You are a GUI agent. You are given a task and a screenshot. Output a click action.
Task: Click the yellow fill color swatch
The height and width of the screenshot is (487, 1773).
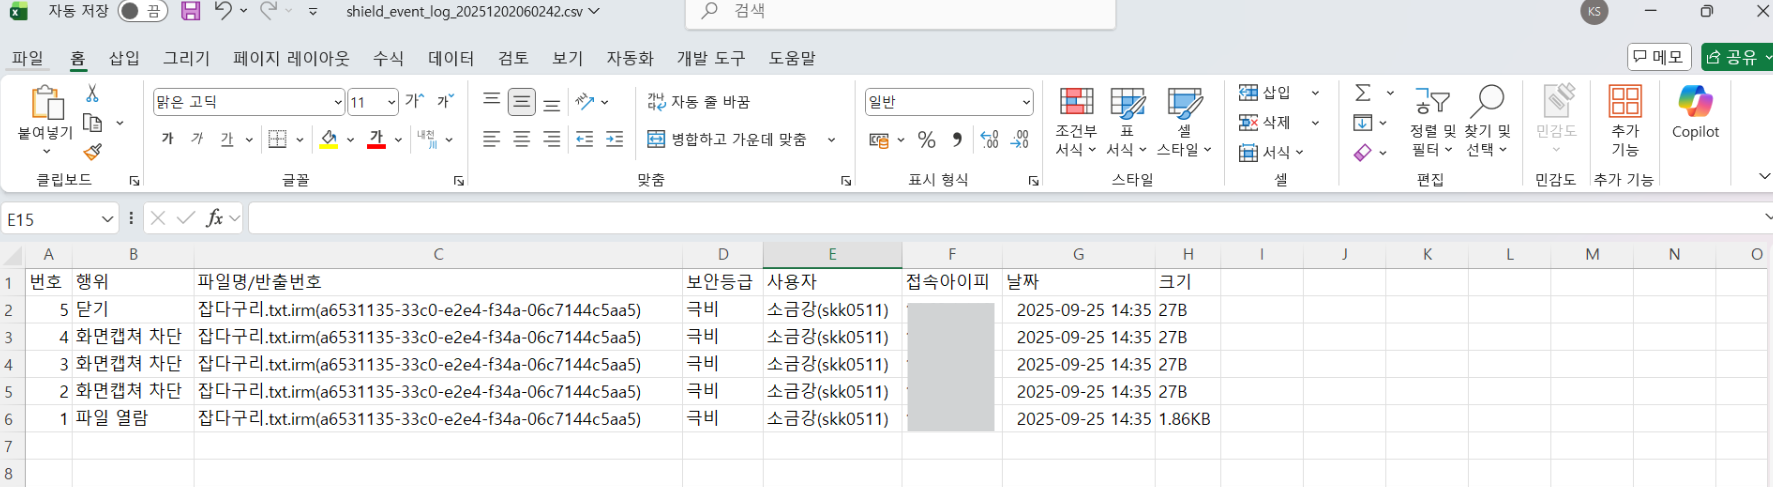coord(328,140)
